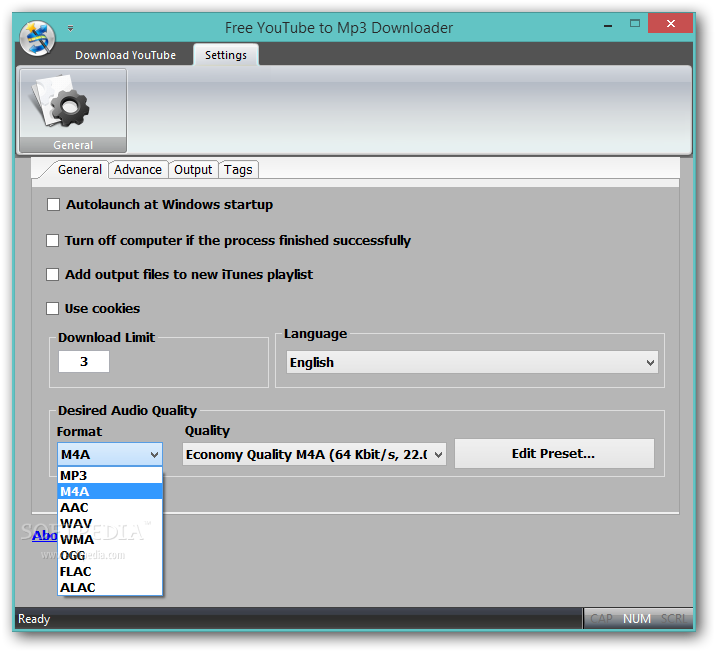Image resolution: width=716 pixels, height=652 pixels.
Task: Open the Language dropdown showing English
Action: [x=472, y=363]
